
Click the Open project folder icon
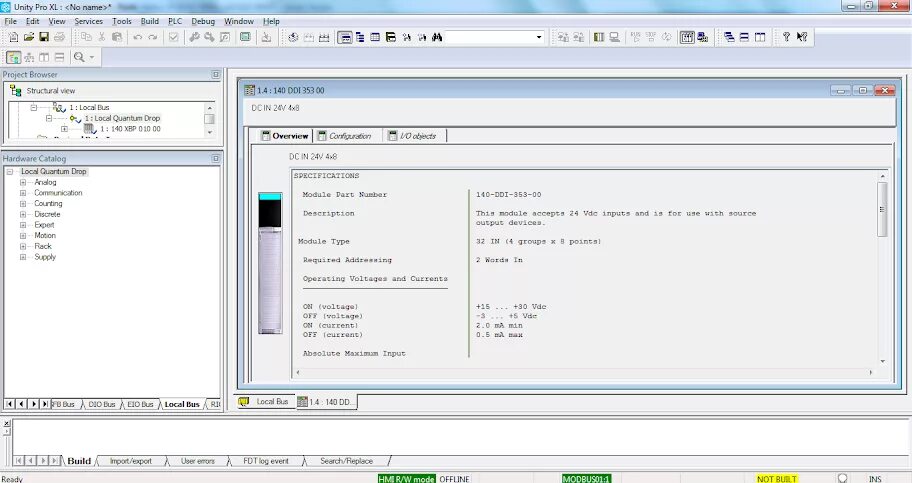pos(28,37)
